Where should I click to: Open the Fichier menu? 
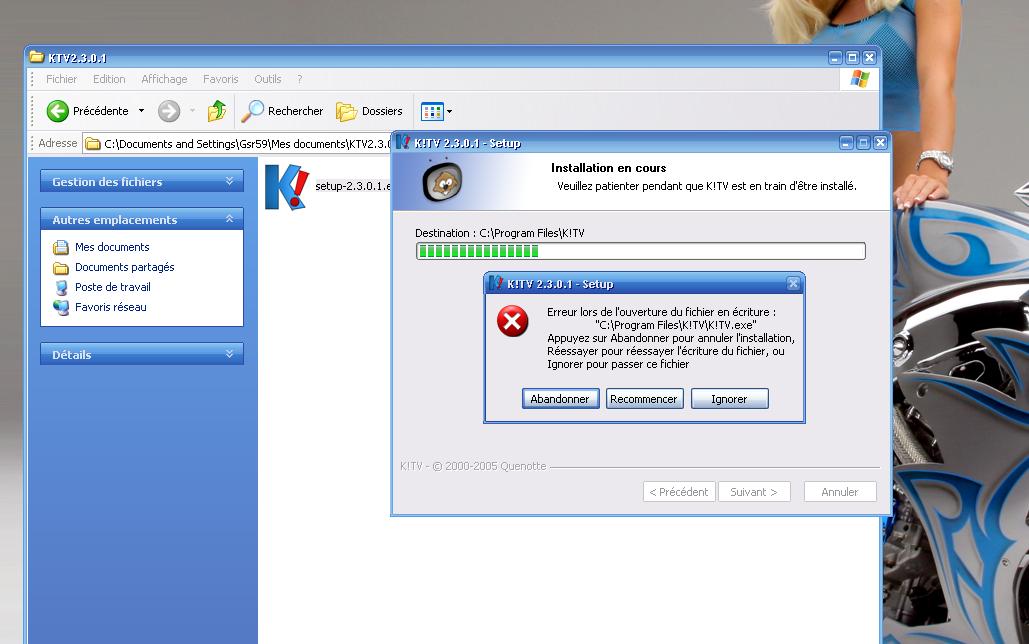pyautogui.click(x=61, y=79)
